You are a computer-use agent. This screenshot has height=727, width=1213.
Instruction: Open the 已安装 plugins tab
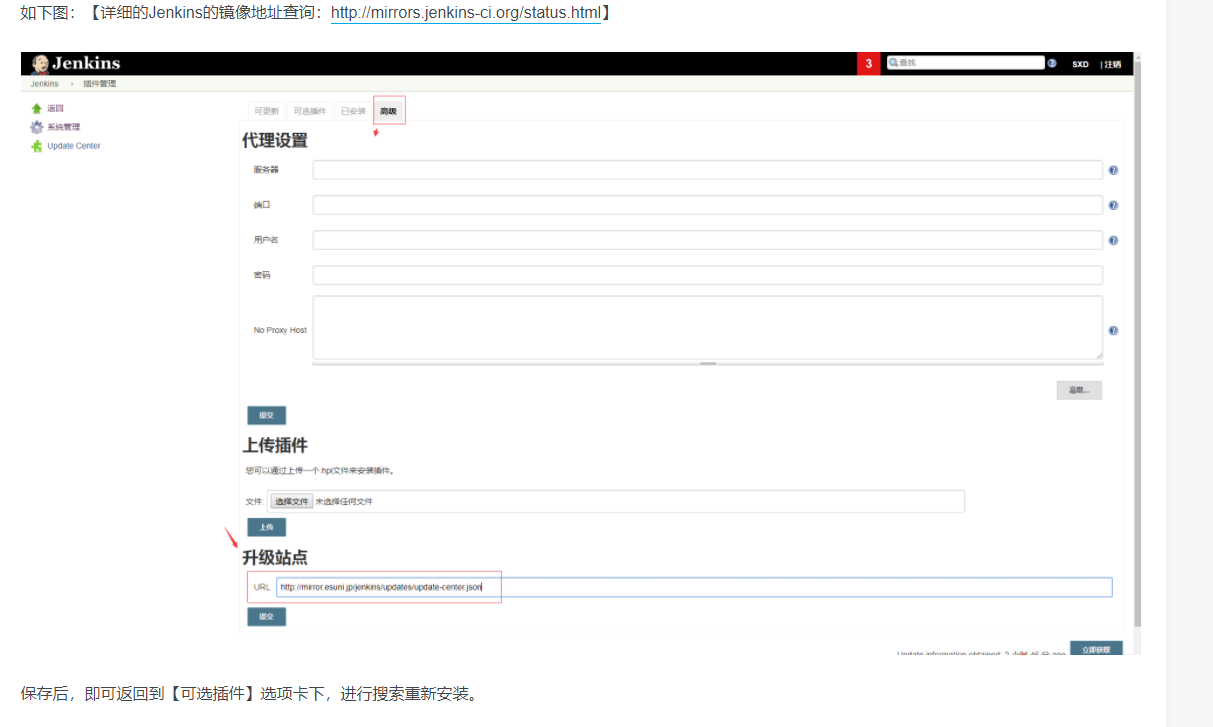coord(352,110)
